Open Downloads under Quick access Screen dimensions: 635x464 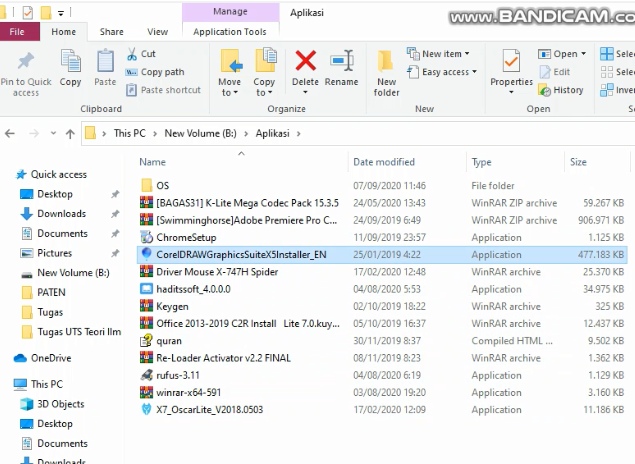pyautogui.click(x=62, y=214)
